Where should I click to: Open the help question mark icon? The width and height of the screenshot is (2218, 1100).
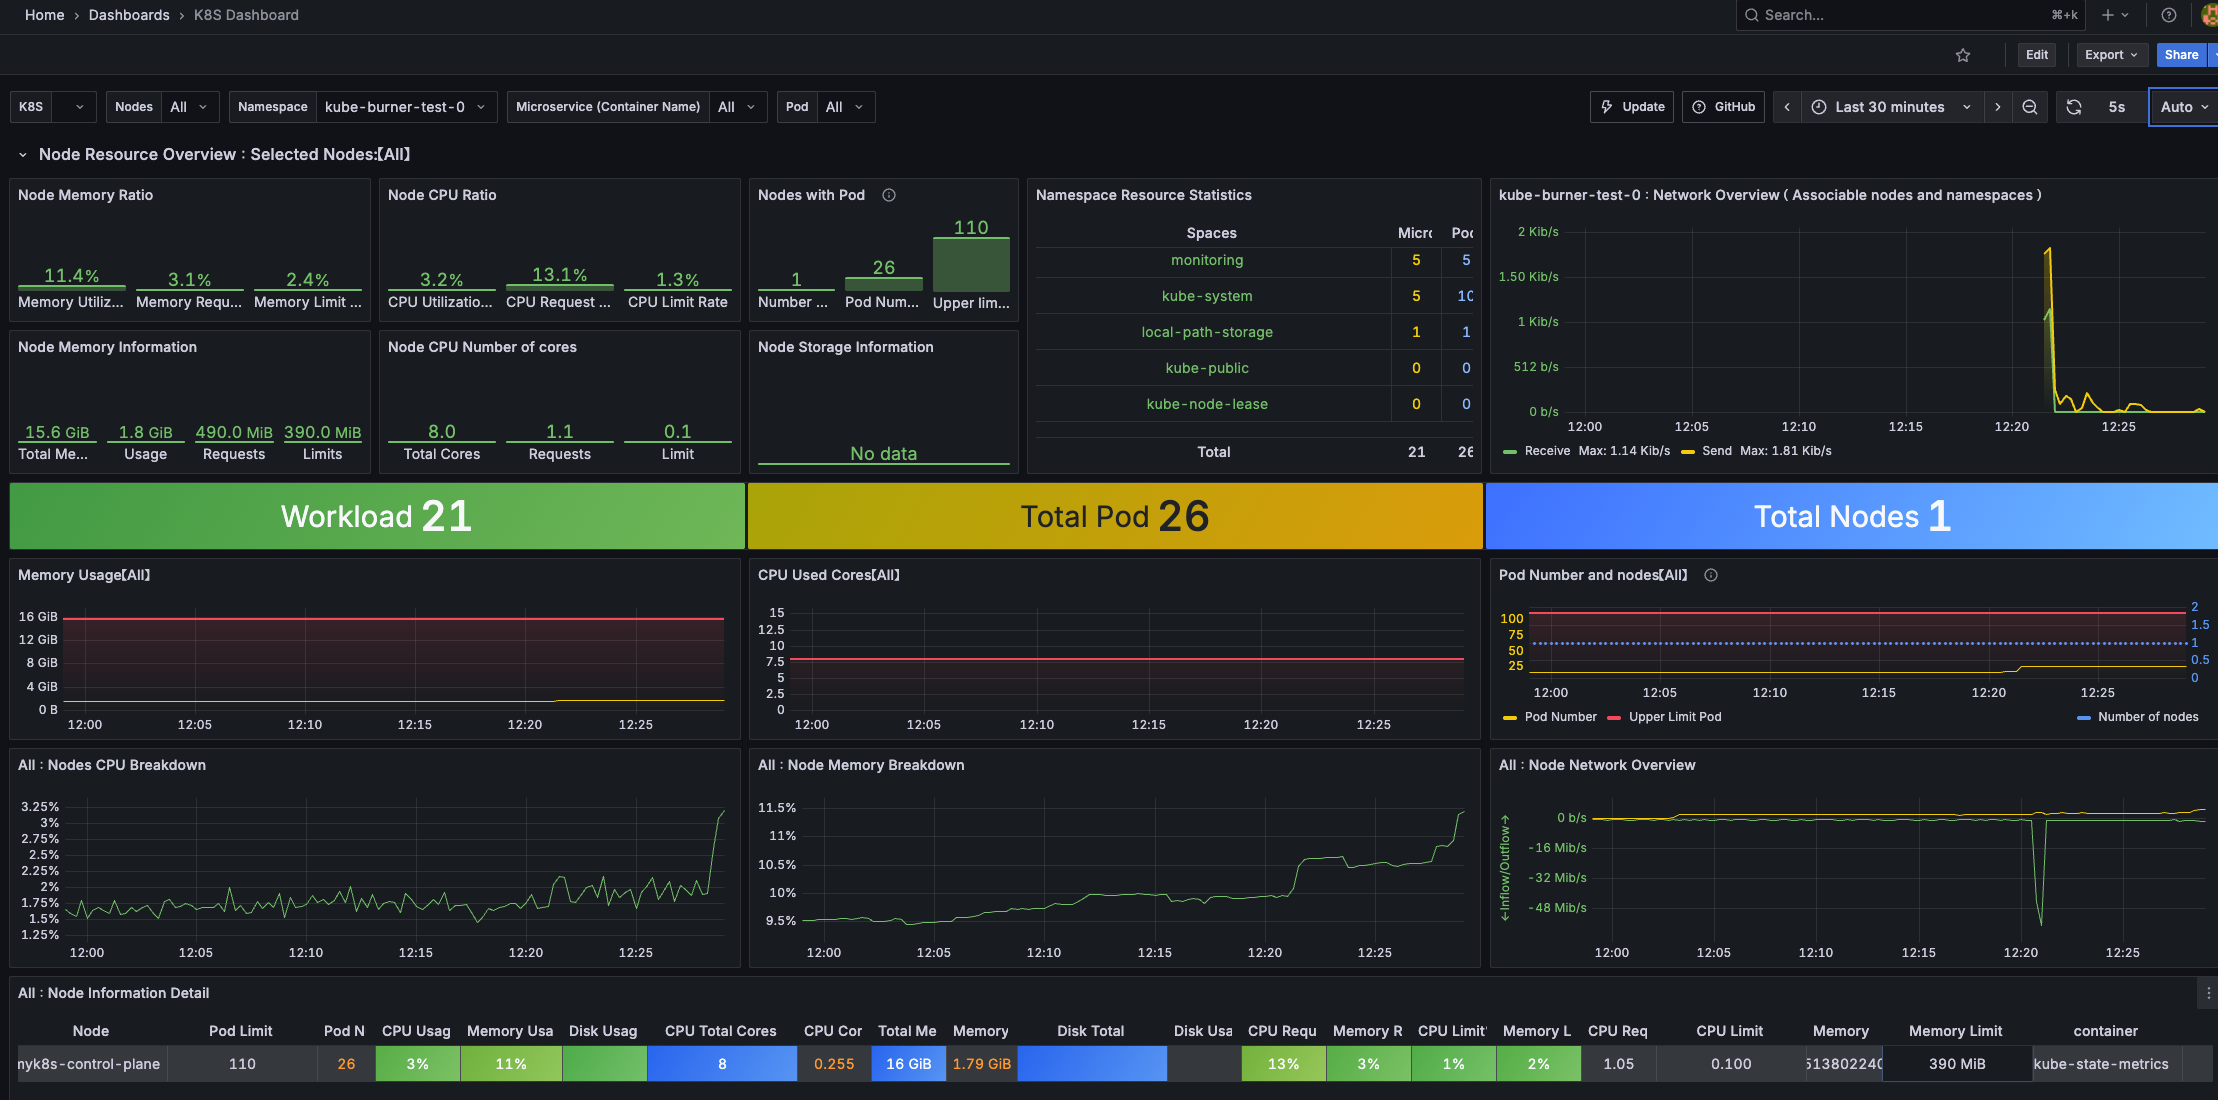(2168, 15)
